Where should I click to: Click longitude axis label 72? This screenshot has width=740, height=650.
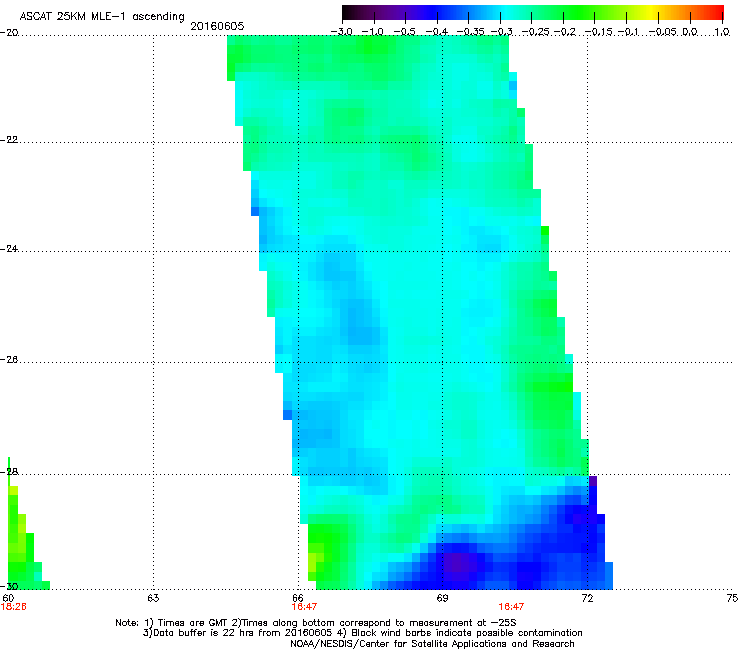click(587, 598)
